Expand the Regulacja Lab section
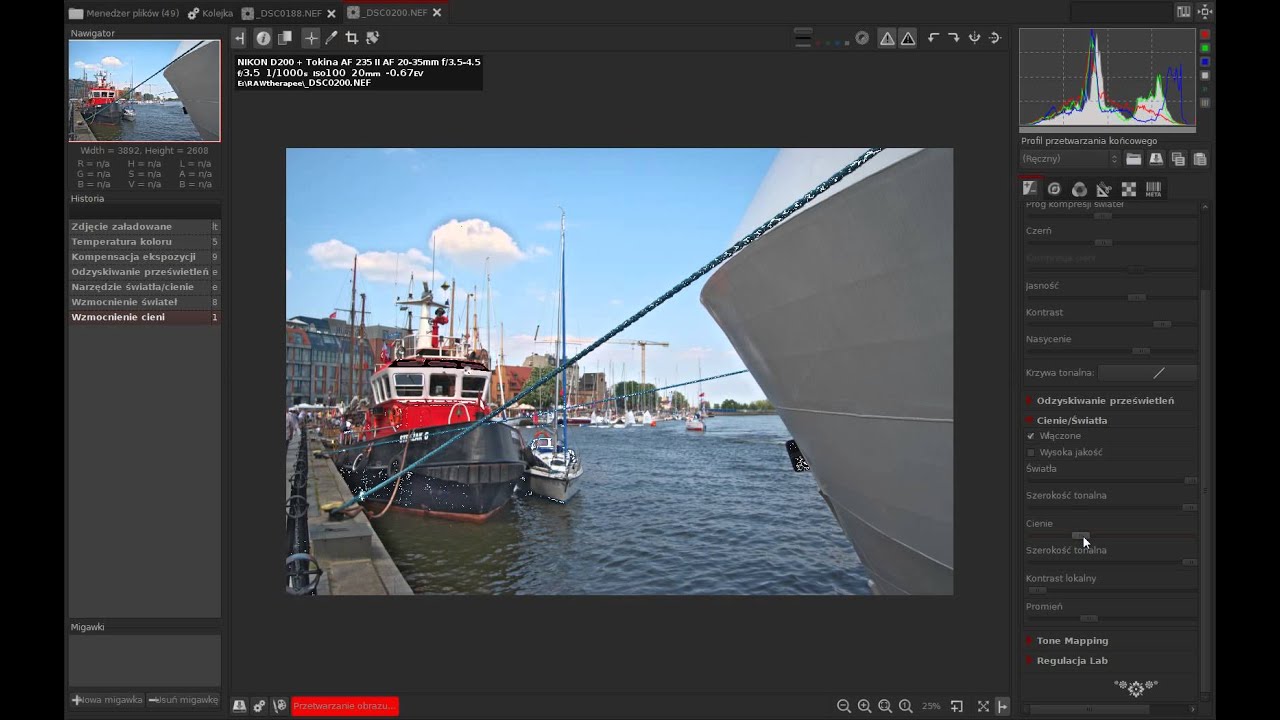 [x=1072, y=660]
